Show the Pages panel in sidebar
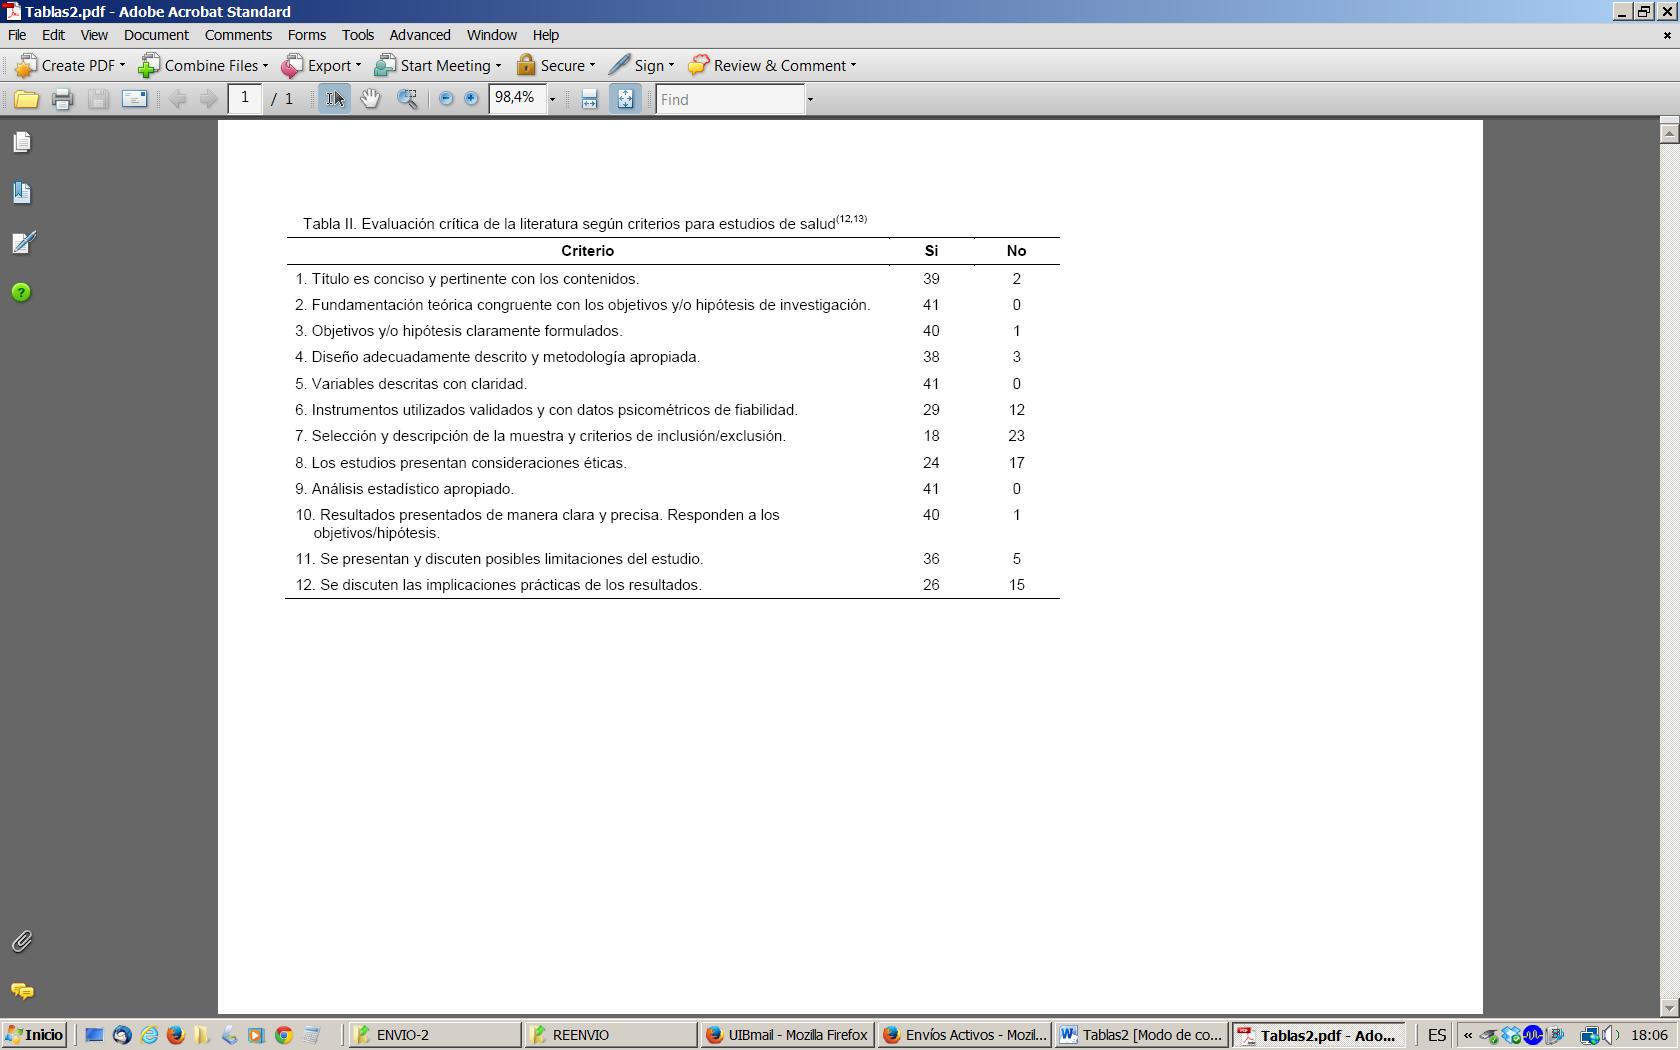Viewport: 1680px width, 1050px height. click(x=22, y=142)
